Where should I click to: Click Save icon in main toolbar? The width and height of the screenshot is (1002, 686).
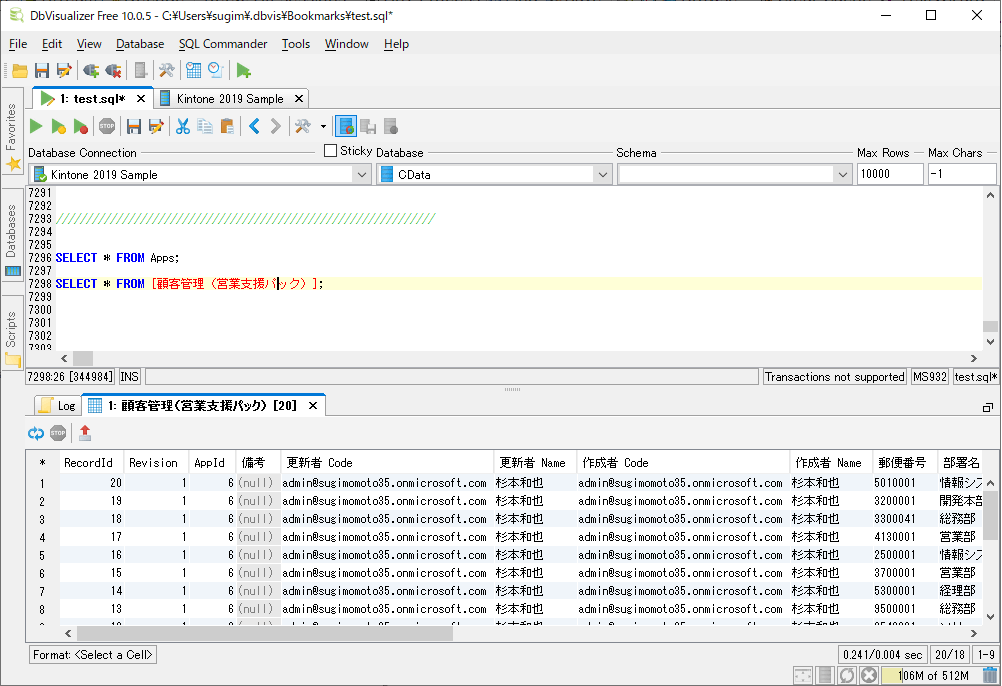(x=42, y=70)
